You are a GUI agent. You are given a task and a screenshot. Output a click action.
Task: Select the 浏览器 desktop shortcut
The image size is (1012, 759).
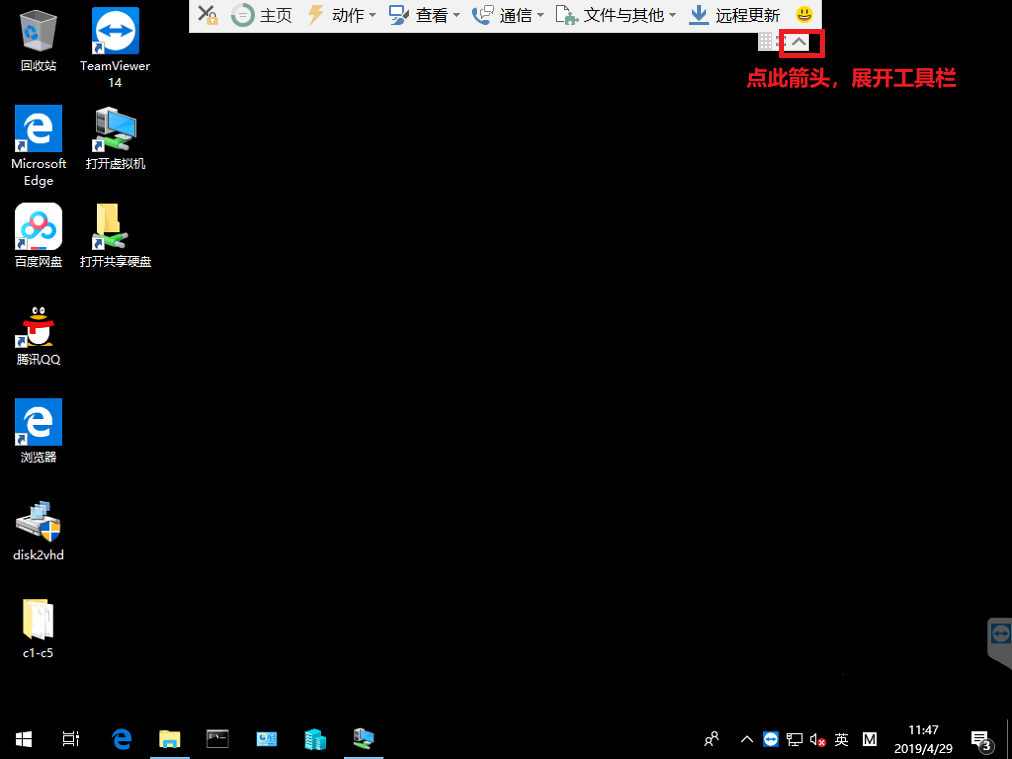(x=39, y=431)
